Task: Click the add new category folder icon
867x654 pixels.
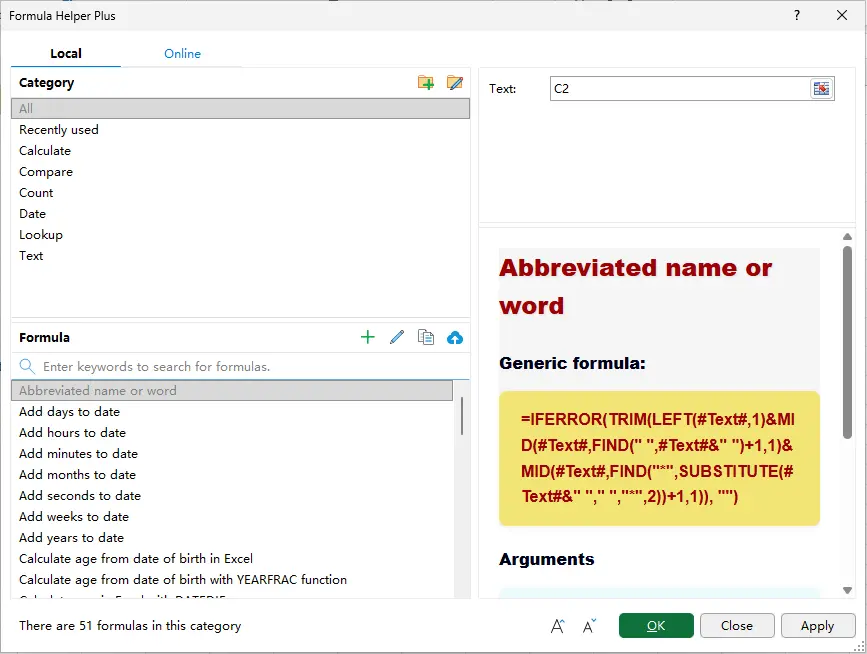Action: click(x=425, y=83)
